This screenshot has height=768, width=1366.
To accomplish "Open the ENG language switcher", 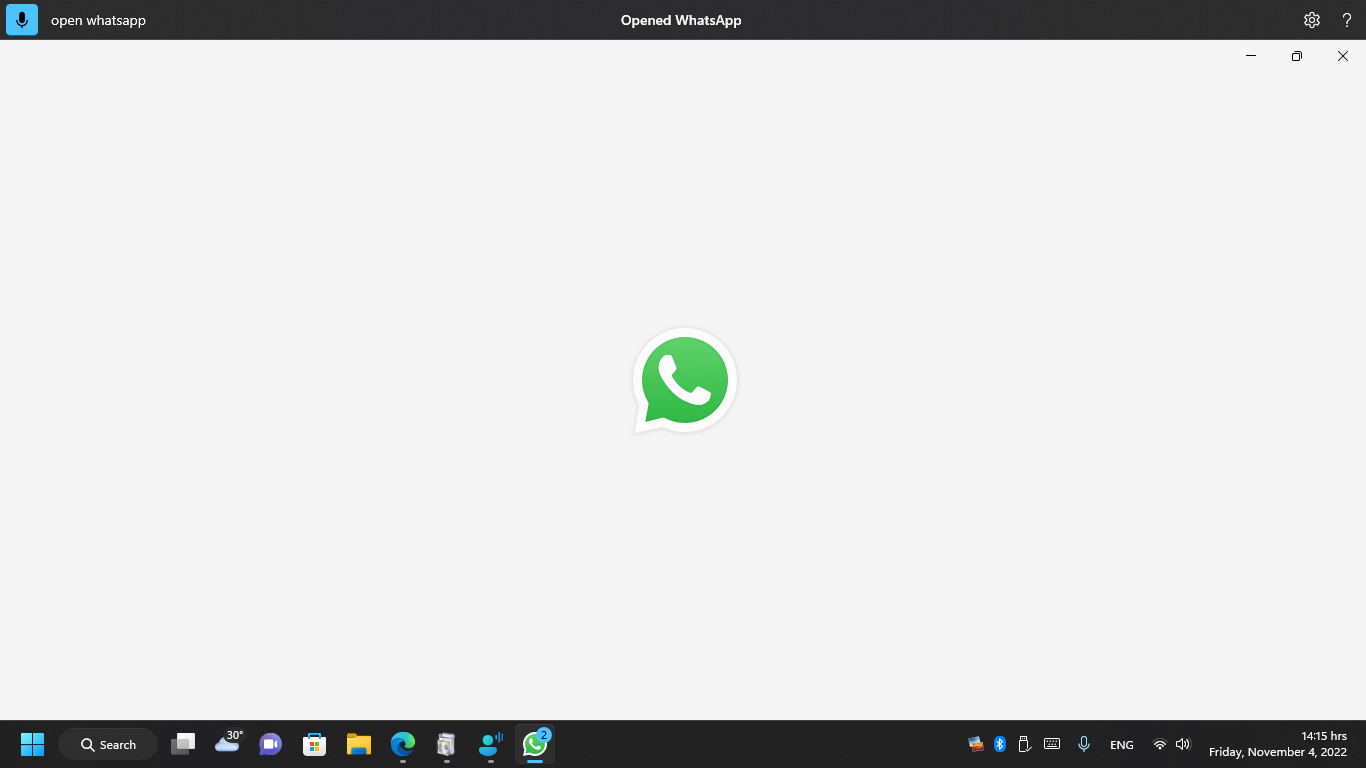I will tap(1122, 745).
